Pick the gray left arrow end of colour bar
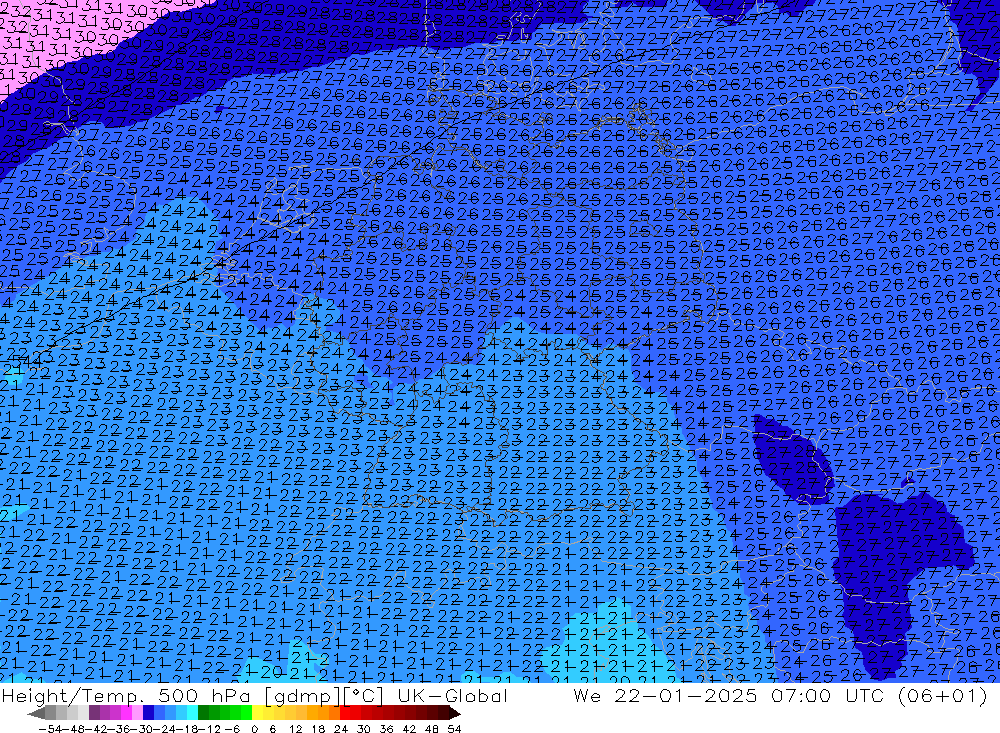The width and height of the screenshot is (1000, 733). [36, 714]
